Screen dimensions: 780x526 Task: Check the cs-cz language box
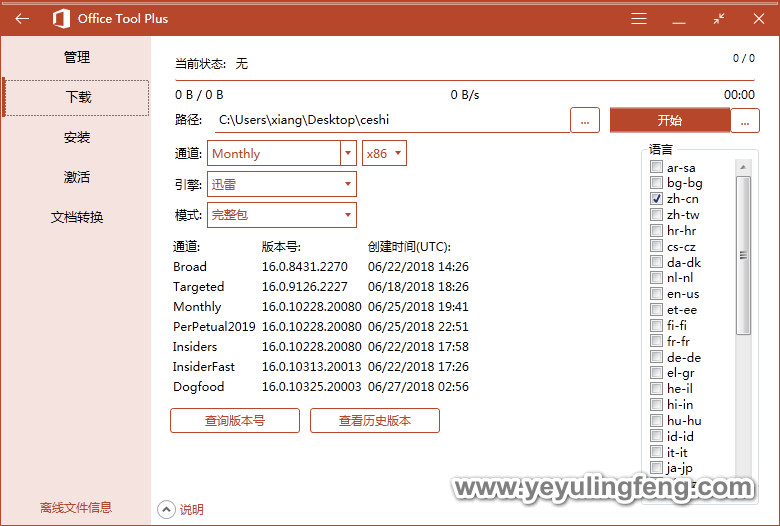coord(656,246)
